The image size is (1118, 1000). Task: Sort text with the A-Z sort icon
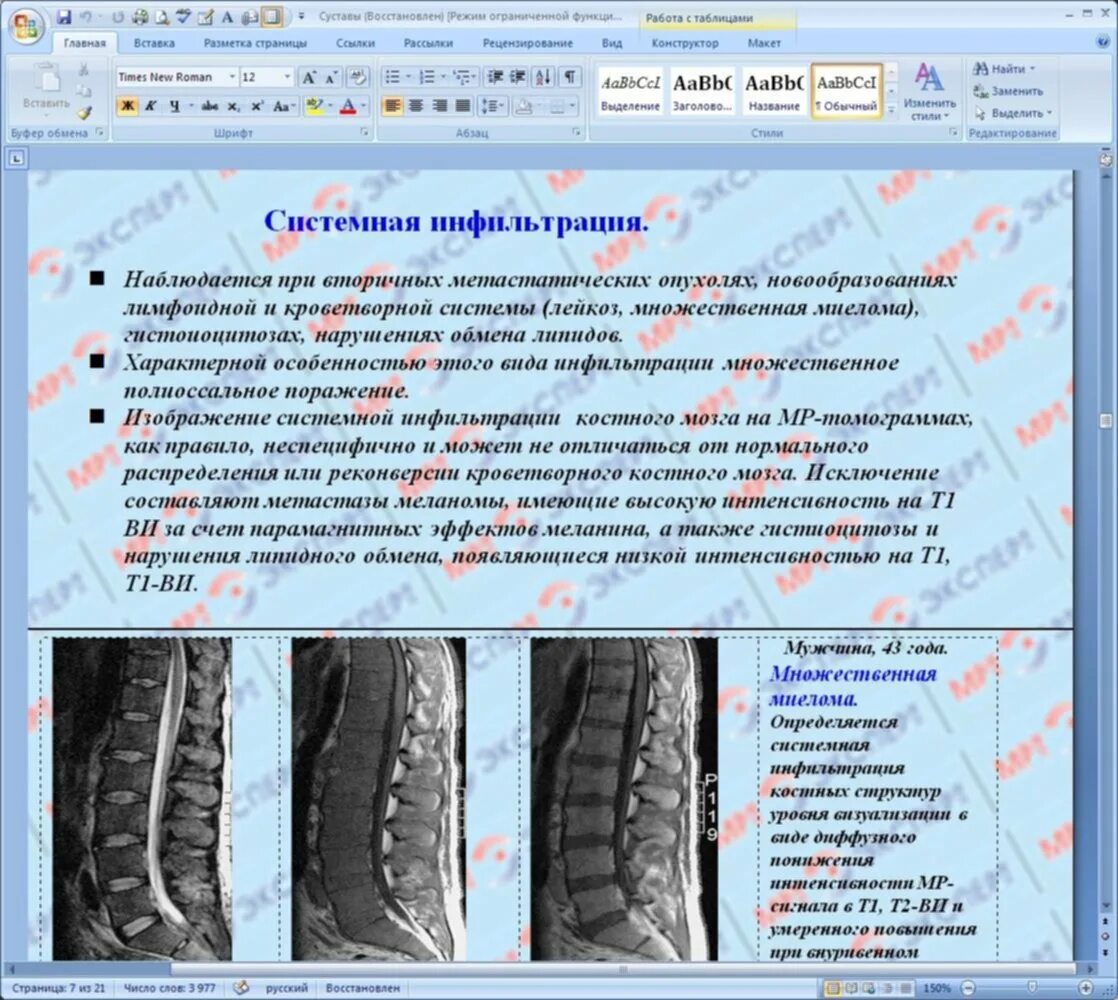543,76
